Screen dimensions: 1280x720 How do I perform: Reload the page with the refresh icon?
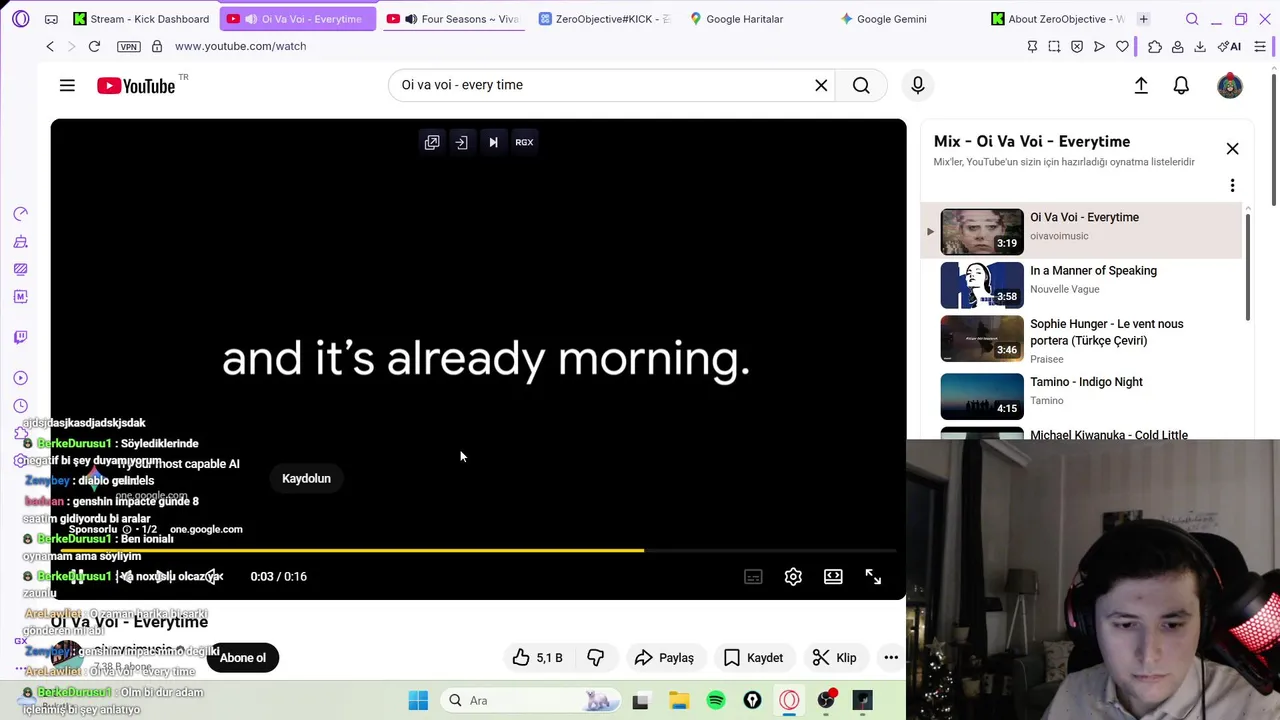pos(94,46)
